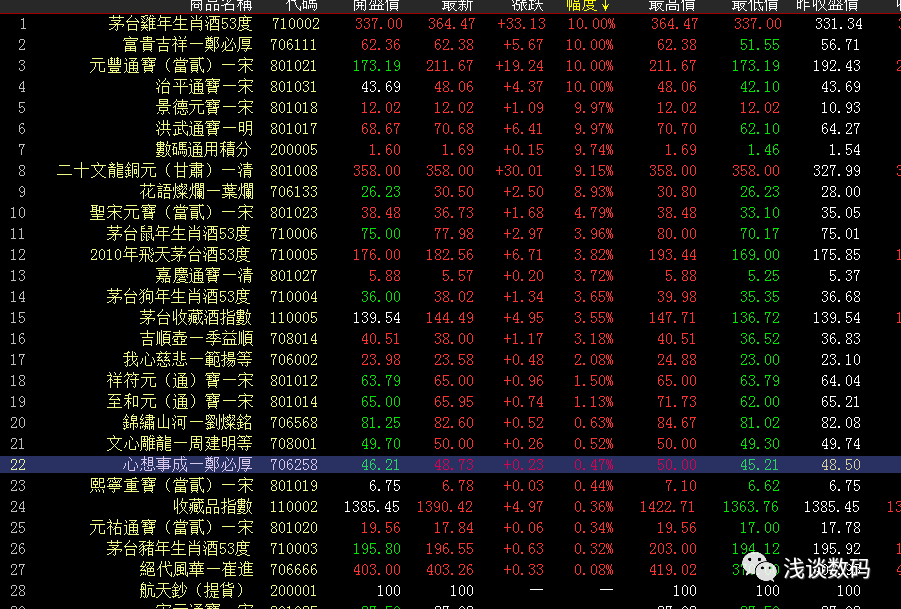Open 嘉慶通寶一清 product

(204, 276)
